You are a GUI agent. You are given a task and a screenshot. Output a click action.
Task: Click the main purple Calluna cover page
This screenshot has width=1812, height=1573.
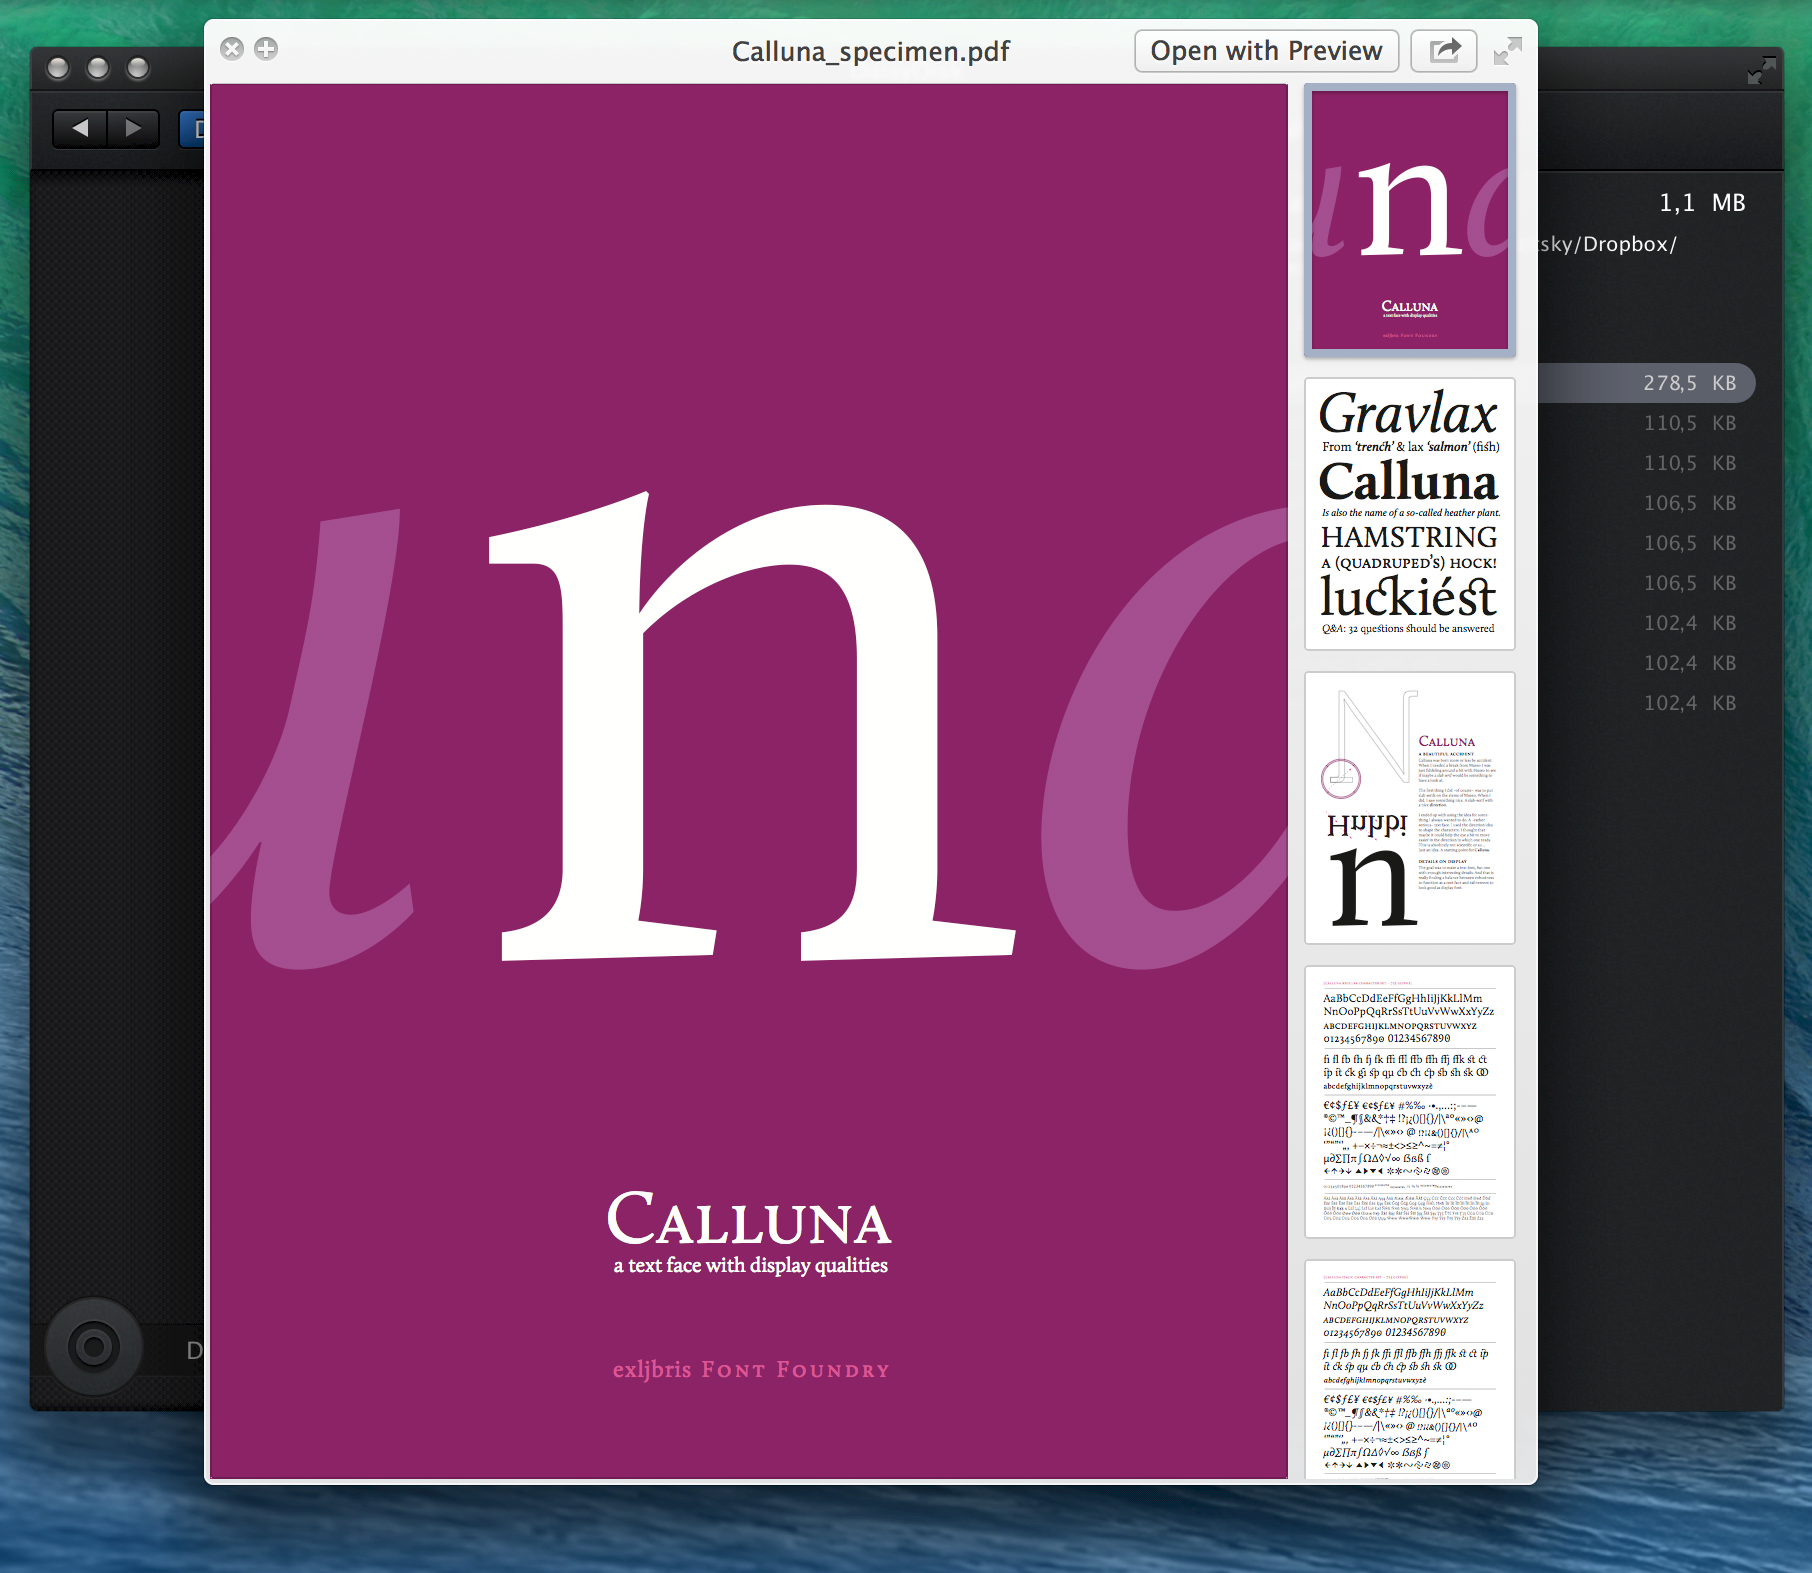pos(749,781)
